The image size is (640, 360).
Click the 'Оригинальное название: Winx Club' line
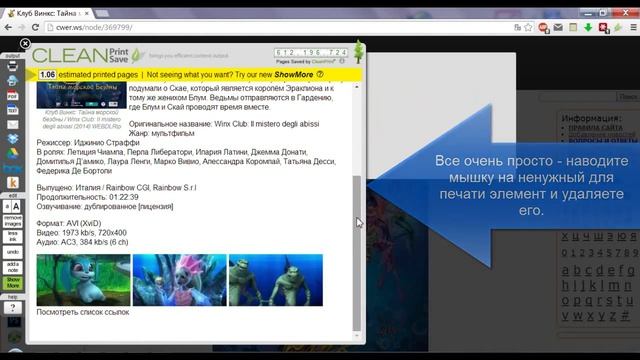[x=224, y=124]
